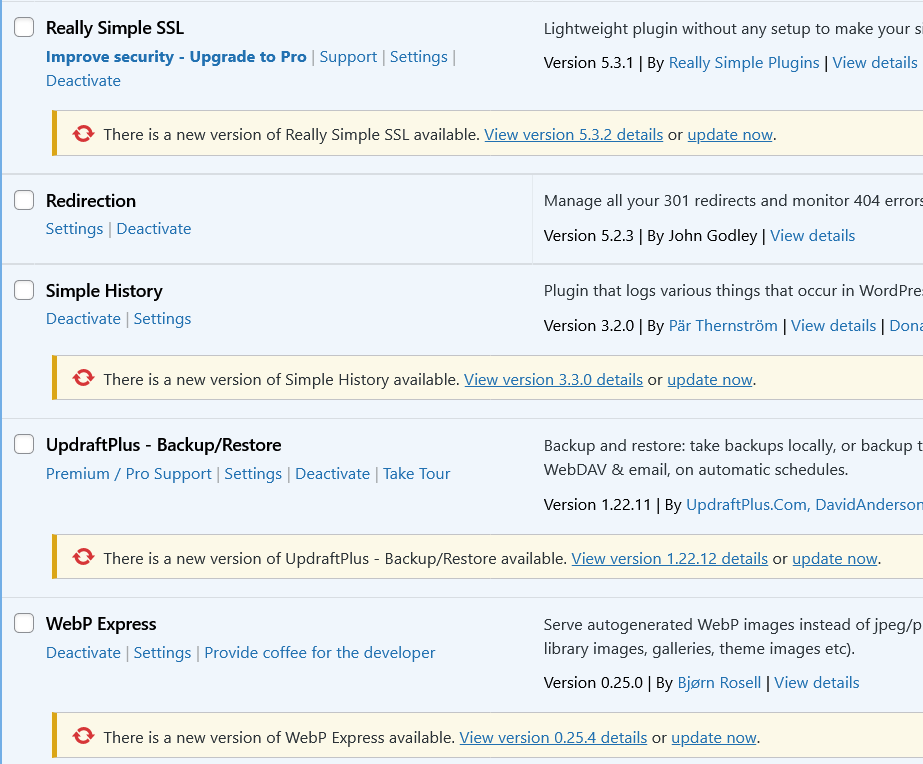View version 5.3.2 details
The image size is (923, 764).
coord(574,135)
